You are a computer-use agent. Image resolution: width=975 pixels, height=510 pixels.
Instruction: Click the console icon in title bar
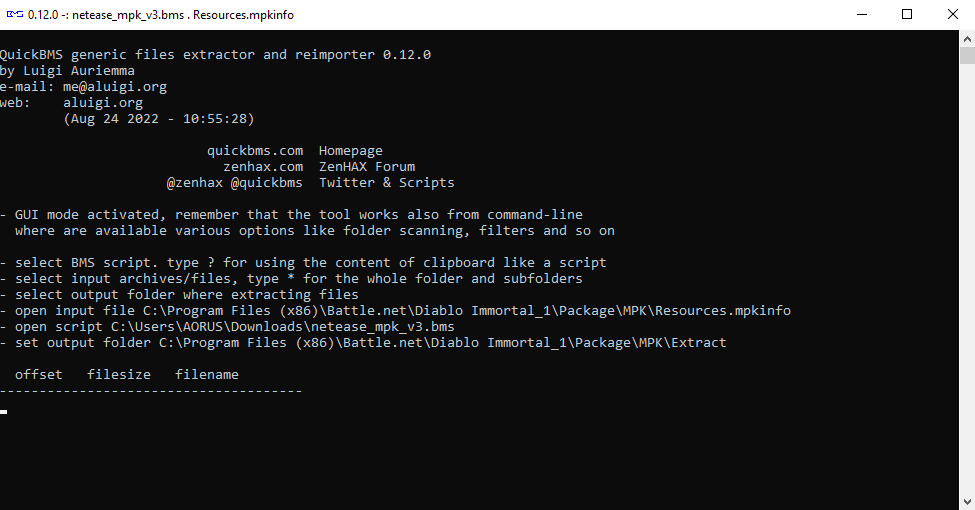(15, 14)
